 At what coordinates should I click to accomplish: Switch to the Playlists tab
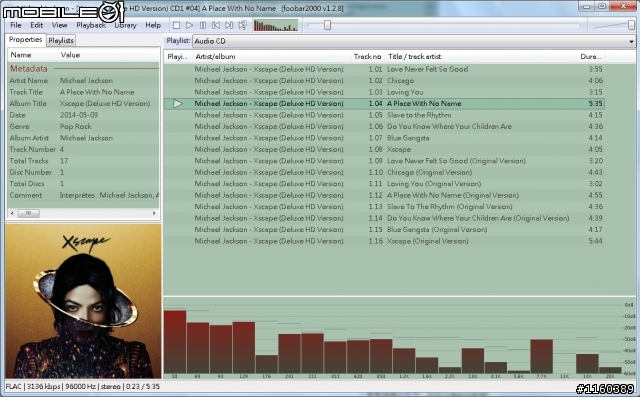61,40
